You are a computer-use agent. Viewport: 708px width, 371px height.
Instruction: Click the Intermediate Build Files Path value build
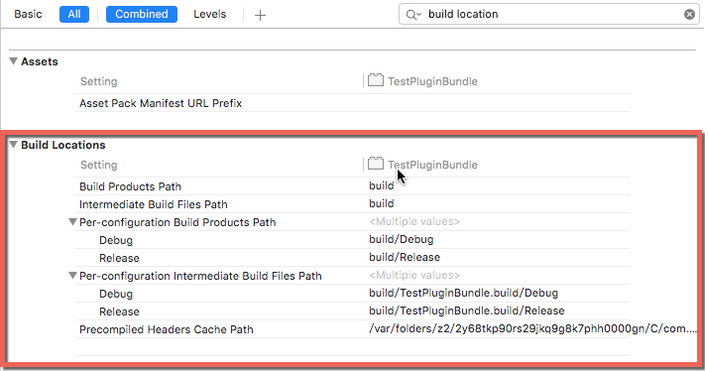click(x=382, y=204)
